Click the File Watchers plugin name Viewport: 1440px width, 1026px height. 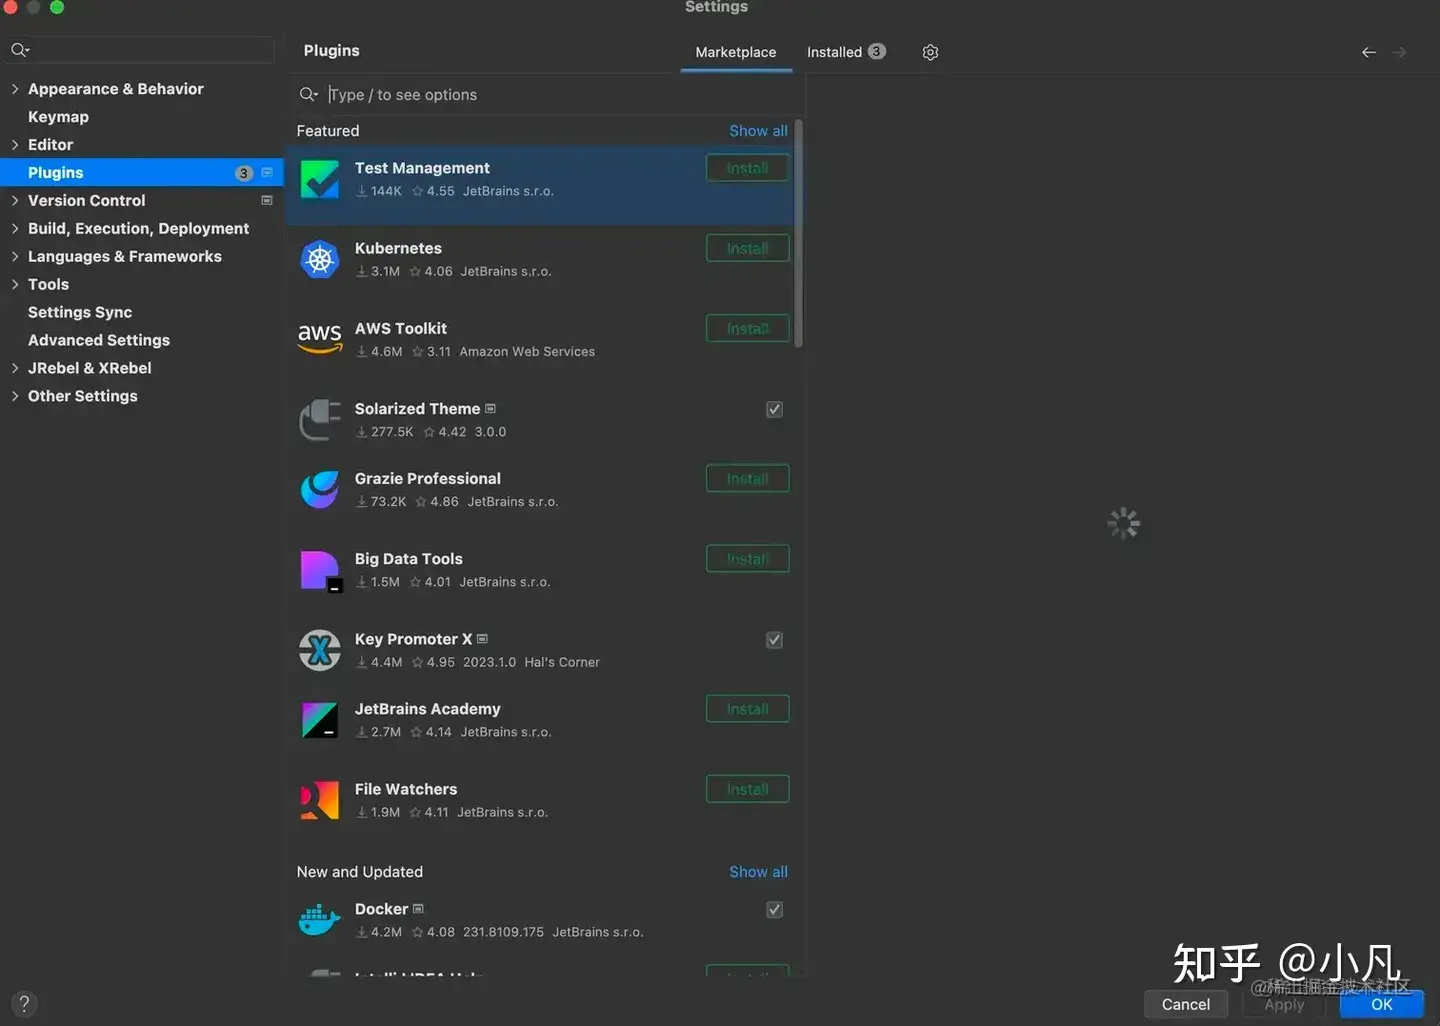click(406, 789)
